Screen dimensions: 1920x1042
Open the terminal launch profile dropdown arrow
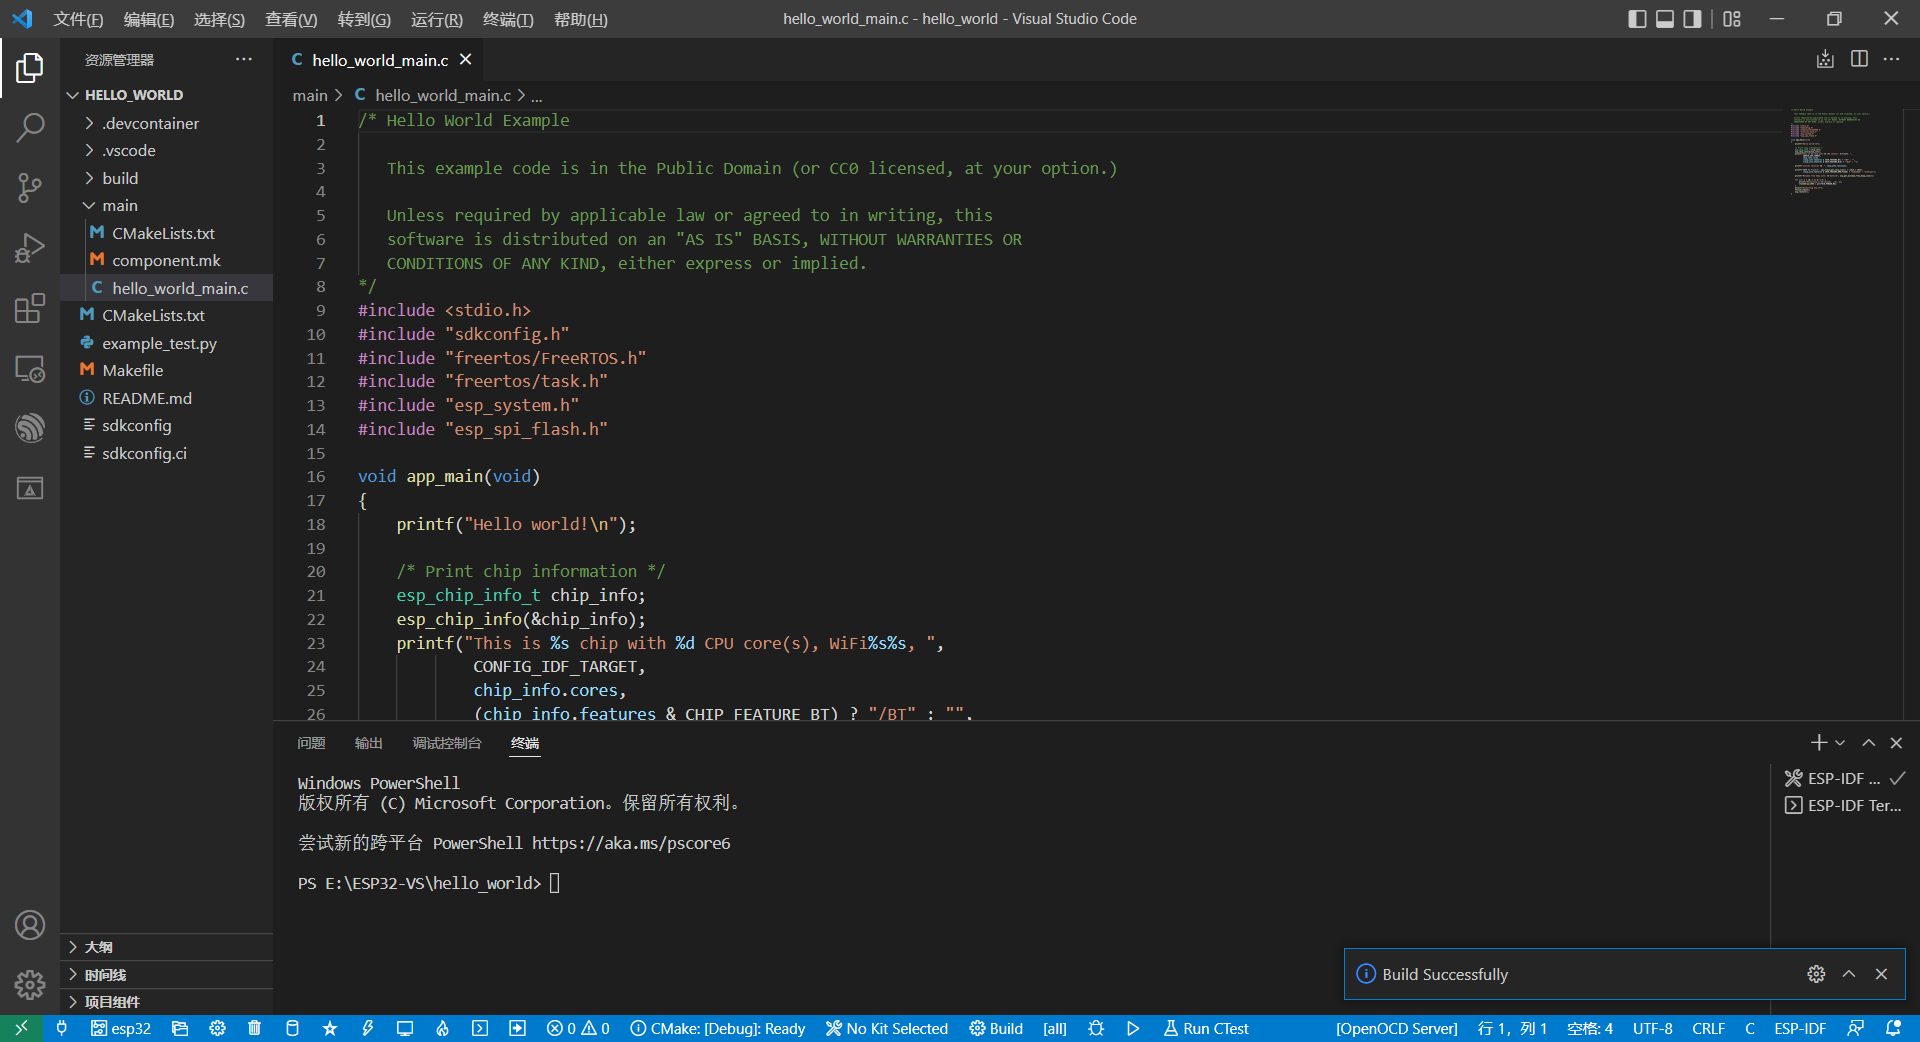(x=1840, y=742)
